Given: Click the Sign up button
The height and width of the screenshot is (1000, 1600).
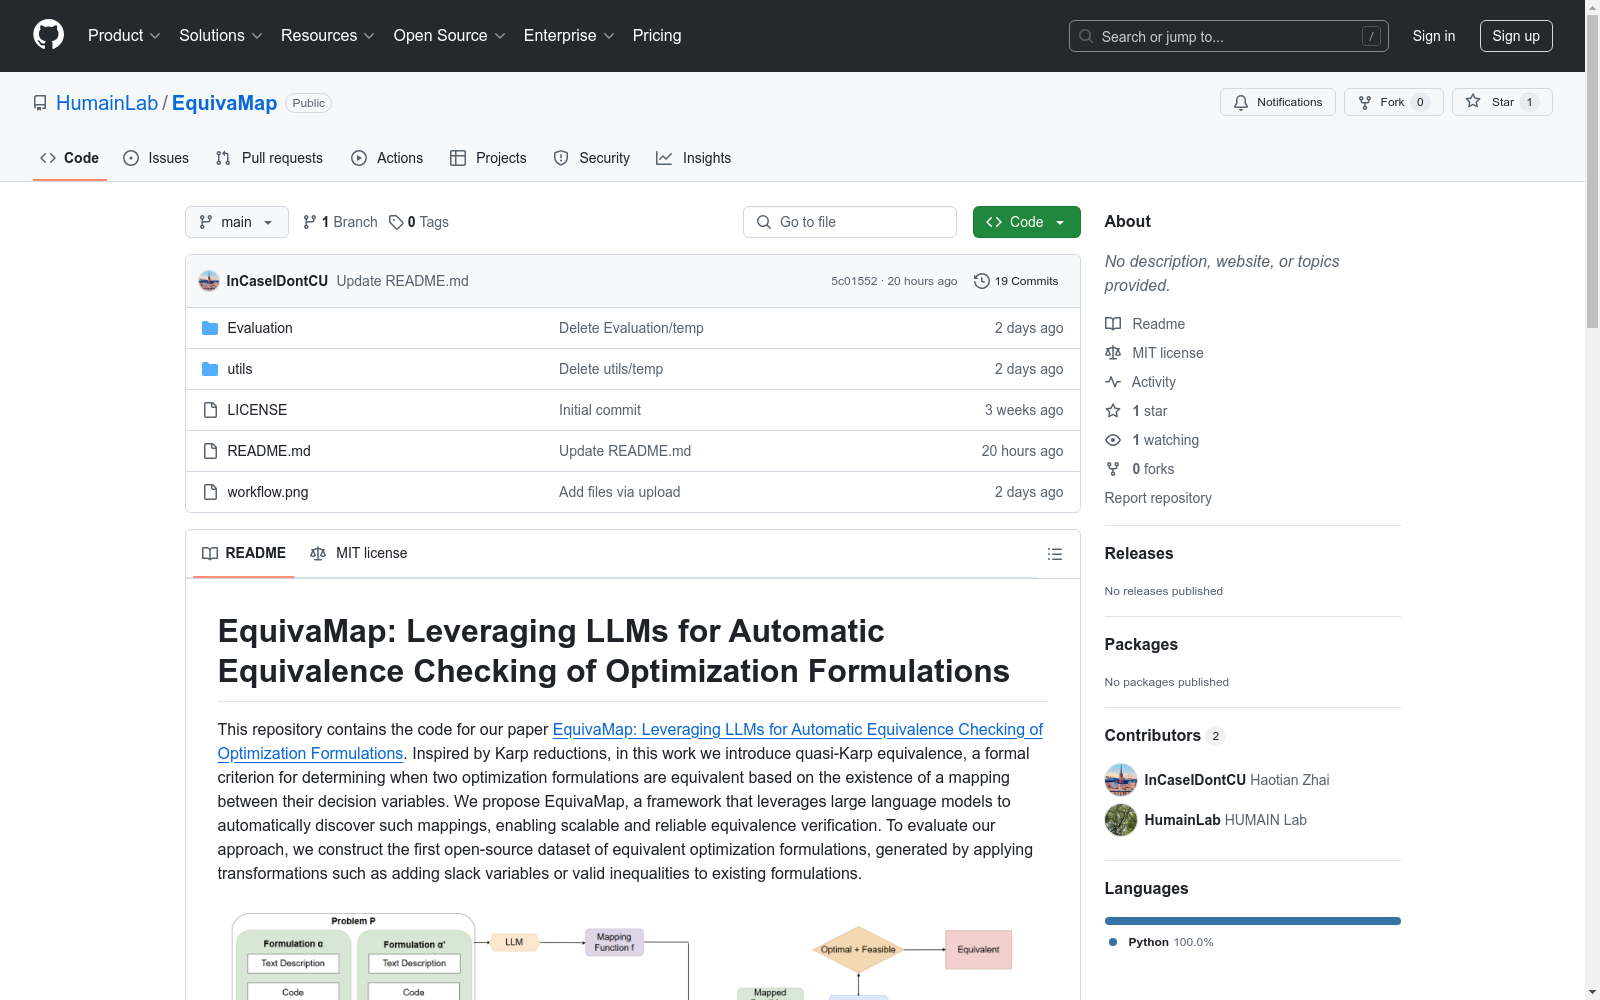Looking at the screenshot, I should tap(1516, 36).
